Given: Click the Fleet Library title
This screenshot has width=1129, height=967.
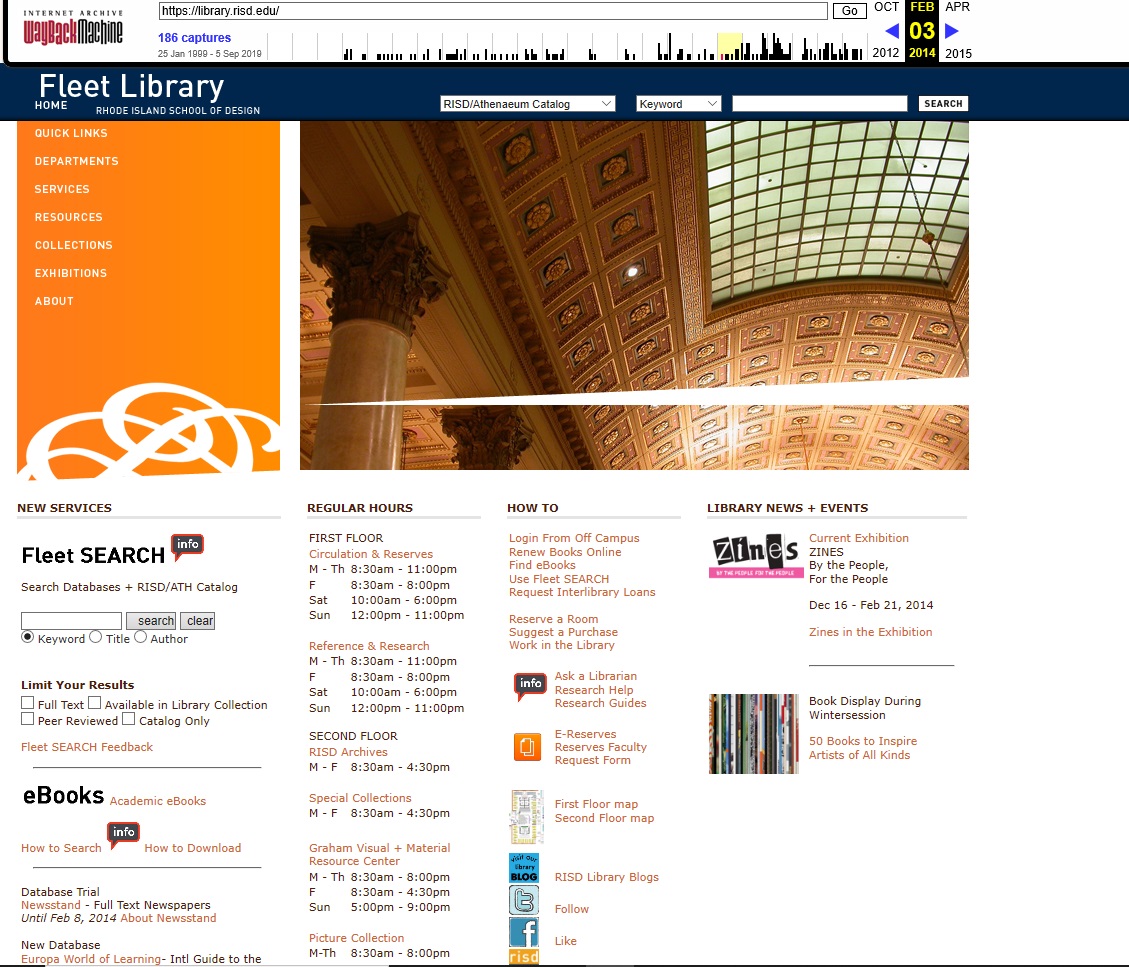Looking at the screenshot, I should (x=131, y=86).
